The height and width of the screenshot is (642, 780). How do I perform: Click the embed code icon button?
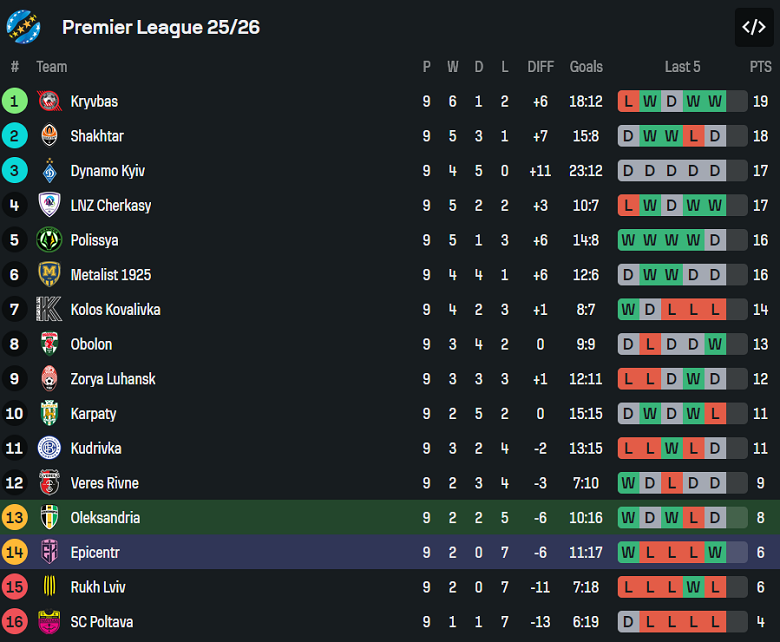click(753, 27)
